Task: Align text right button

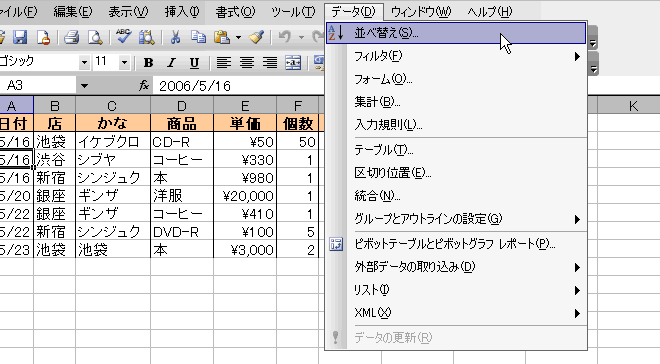Action: pyautogui.click(x=270, y=63)
